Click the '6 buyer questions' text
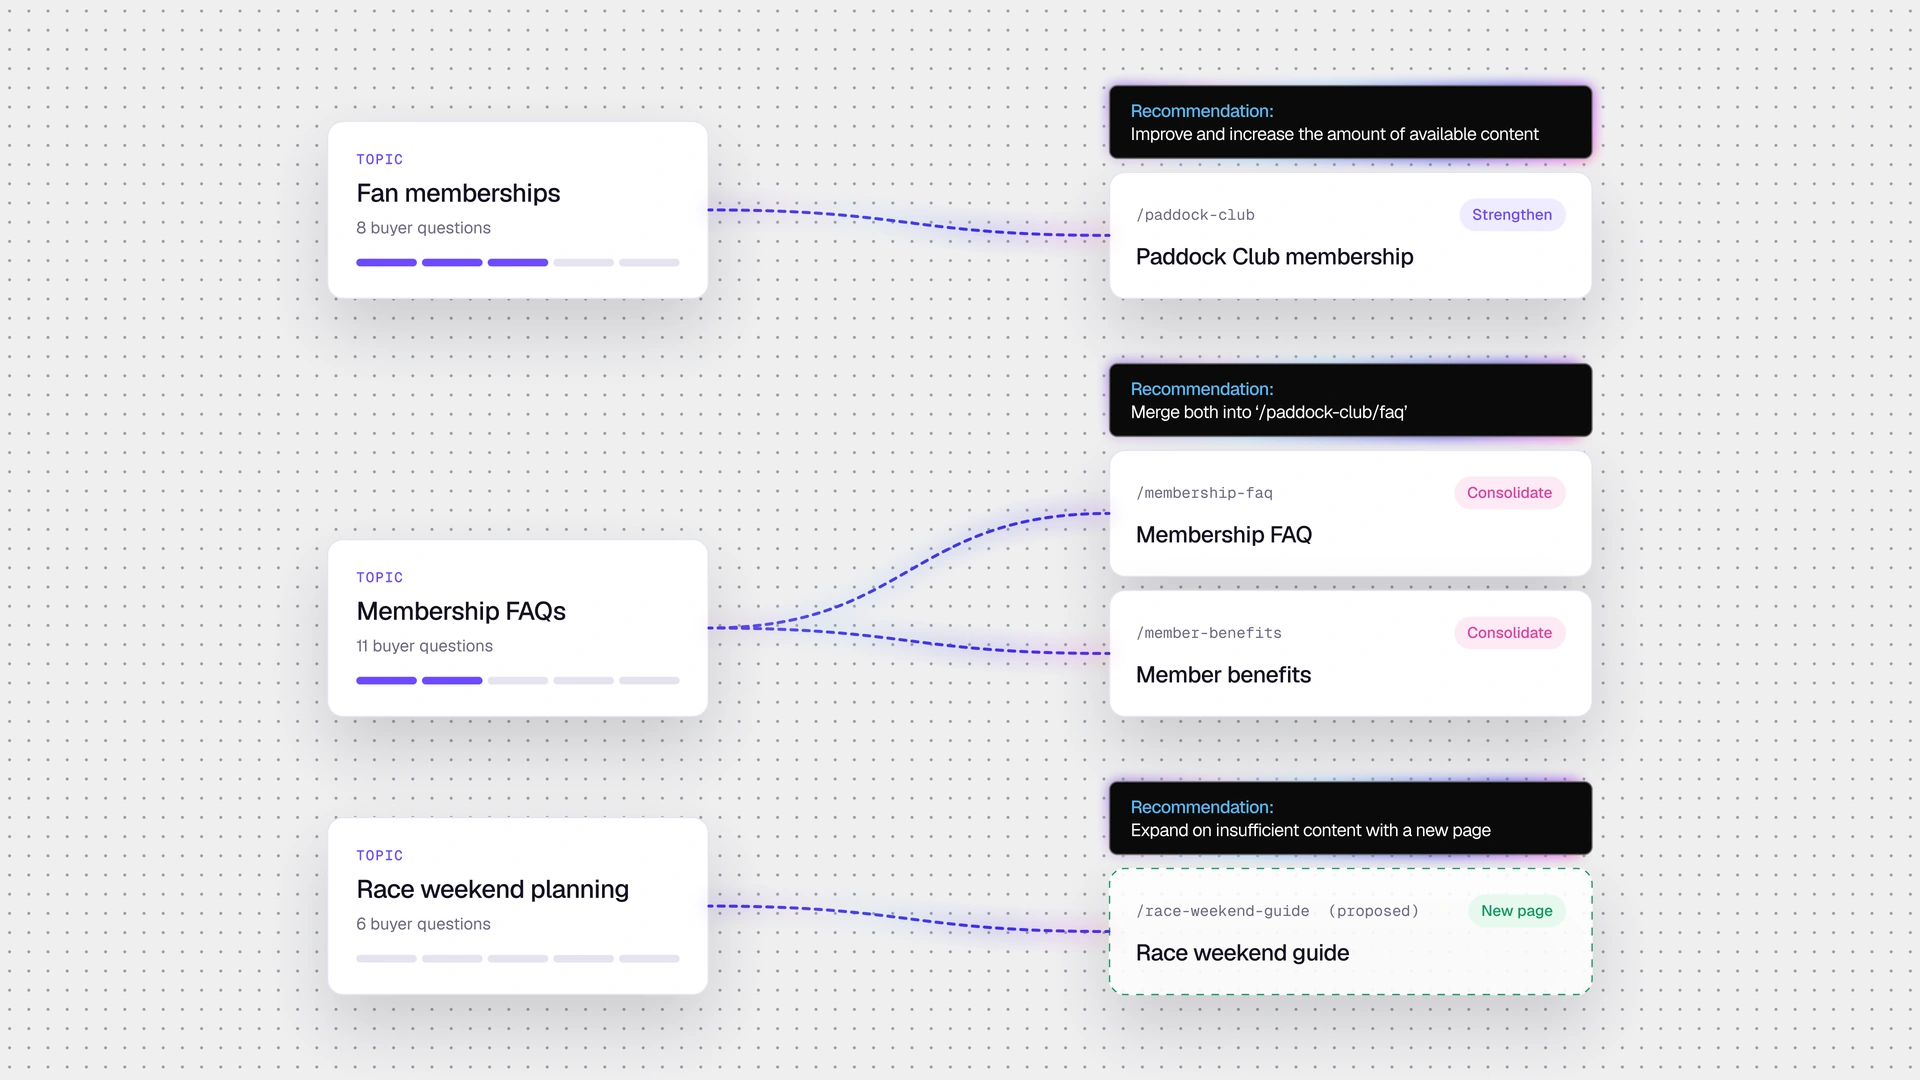Image resolution: width=1920 pixels, height=1080 pixels. (423, 924)
